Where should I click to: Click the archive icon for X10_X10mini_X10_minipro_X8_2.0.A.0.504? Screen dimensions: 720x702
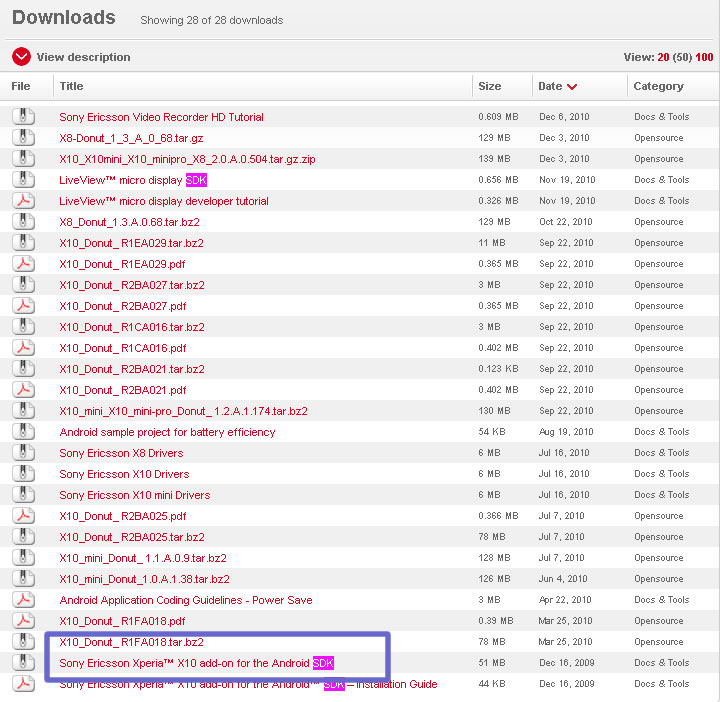pyautogui.click(x=23, y=159)
